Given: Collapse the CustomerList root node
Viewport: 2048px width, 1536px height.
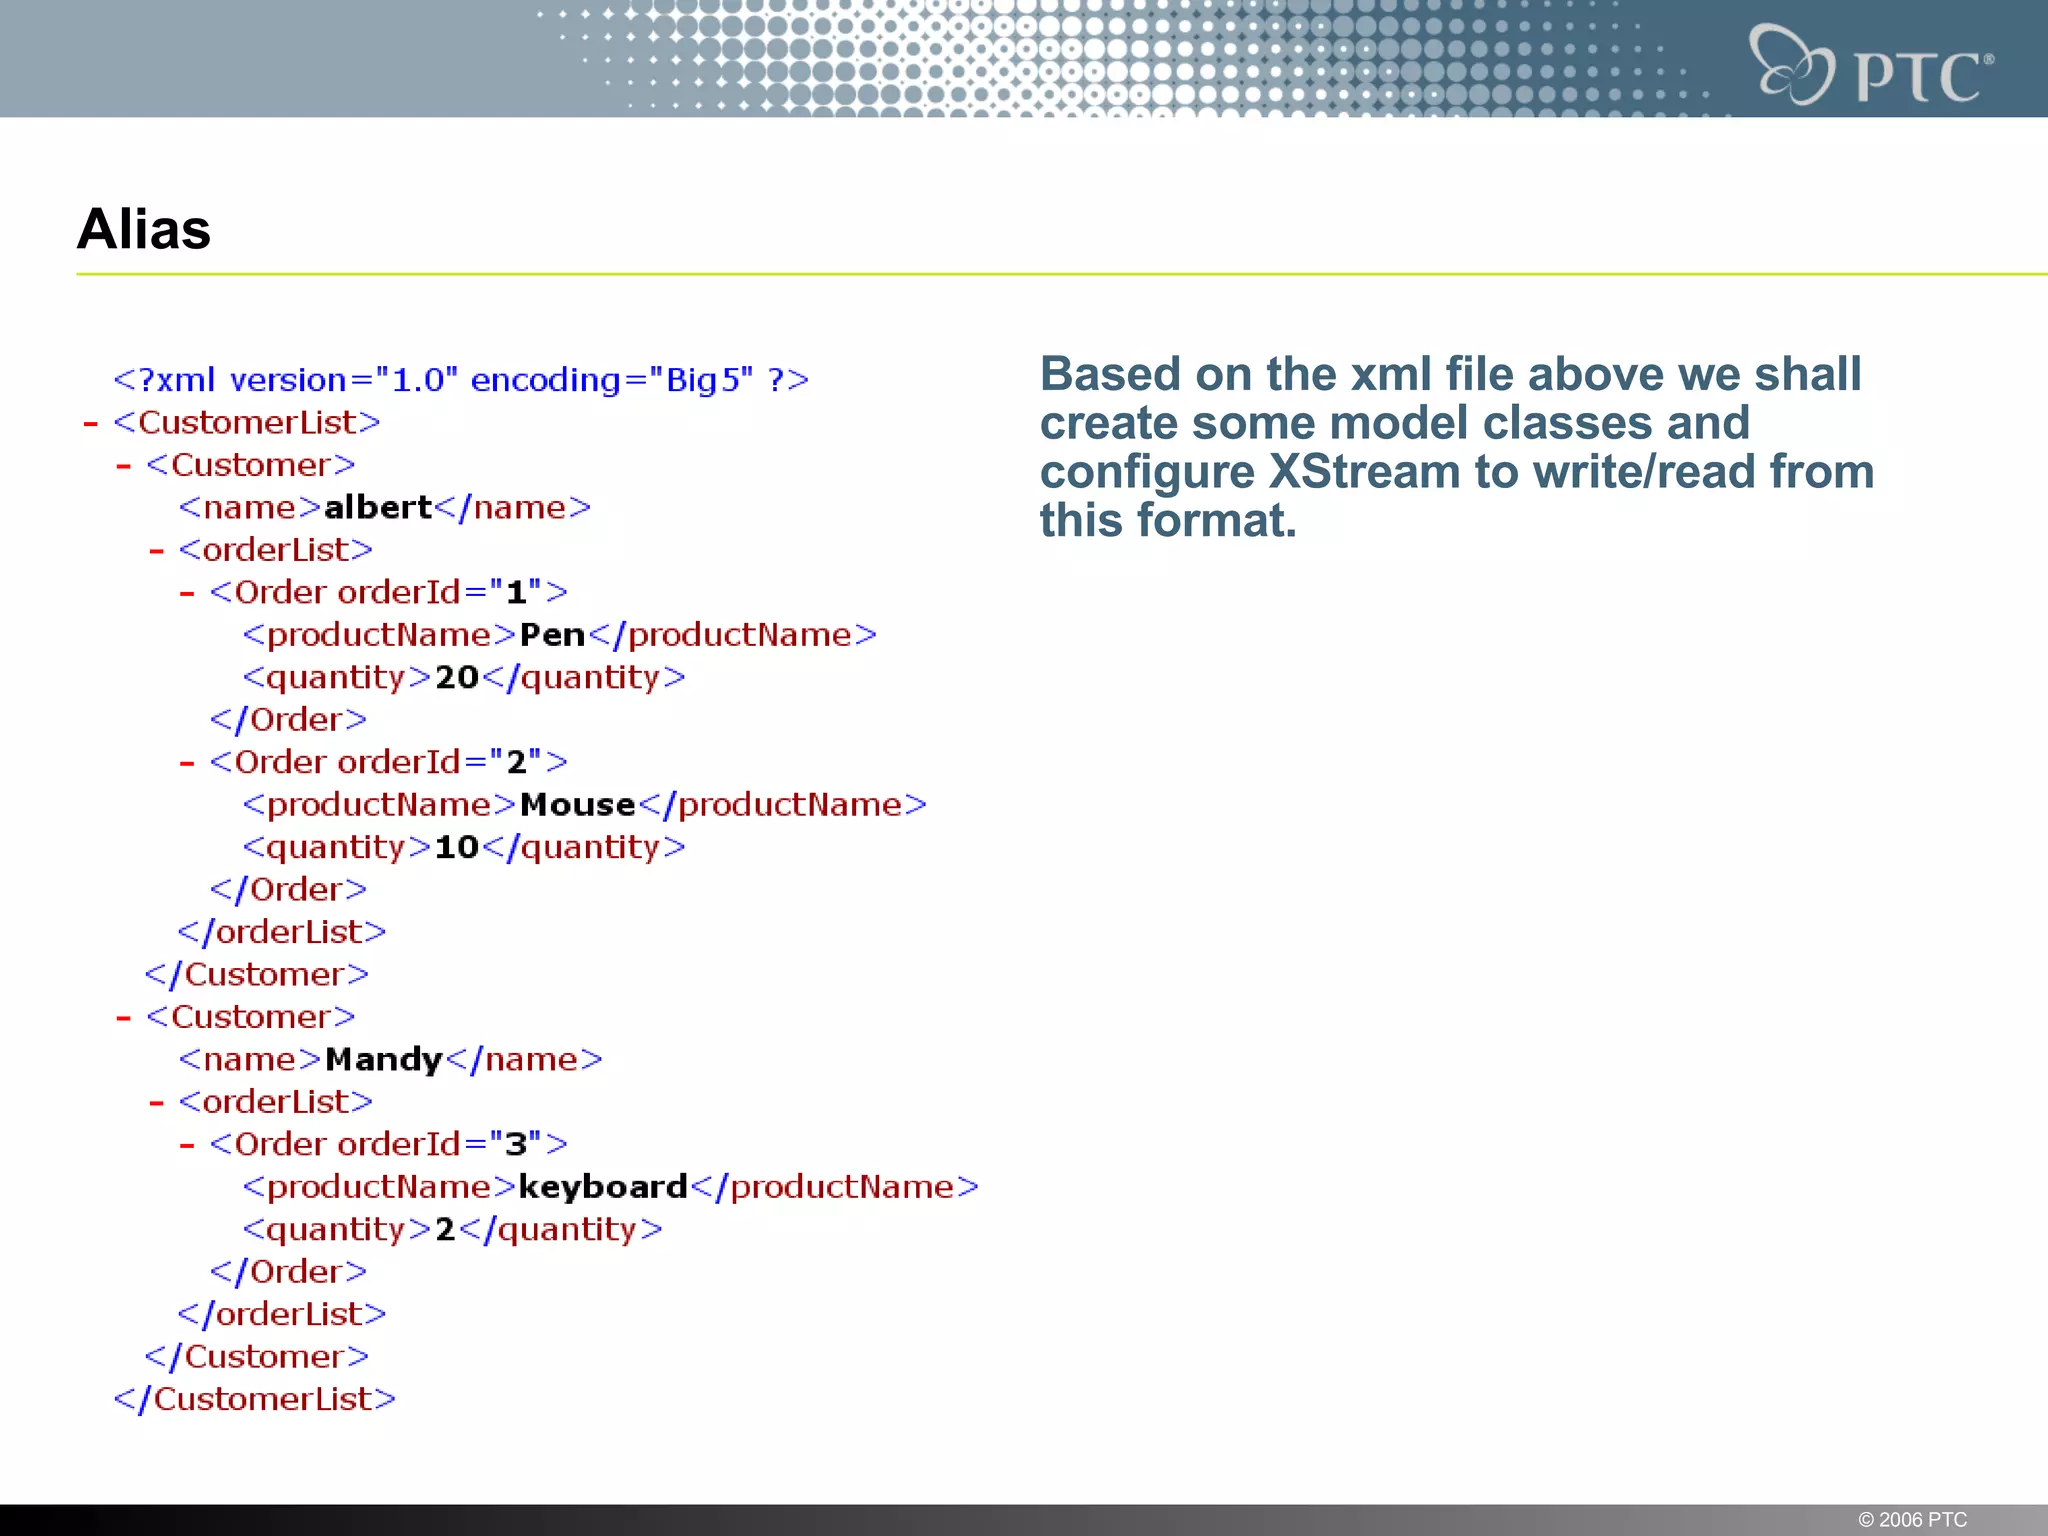Looking at the screenshot, I should coord(91,424).
